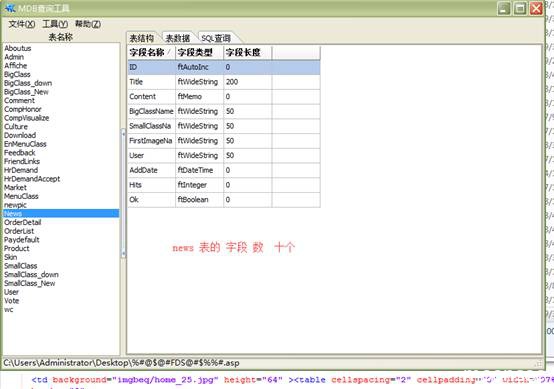
Task: Select the MenuClass table
Action: point(21,196)
